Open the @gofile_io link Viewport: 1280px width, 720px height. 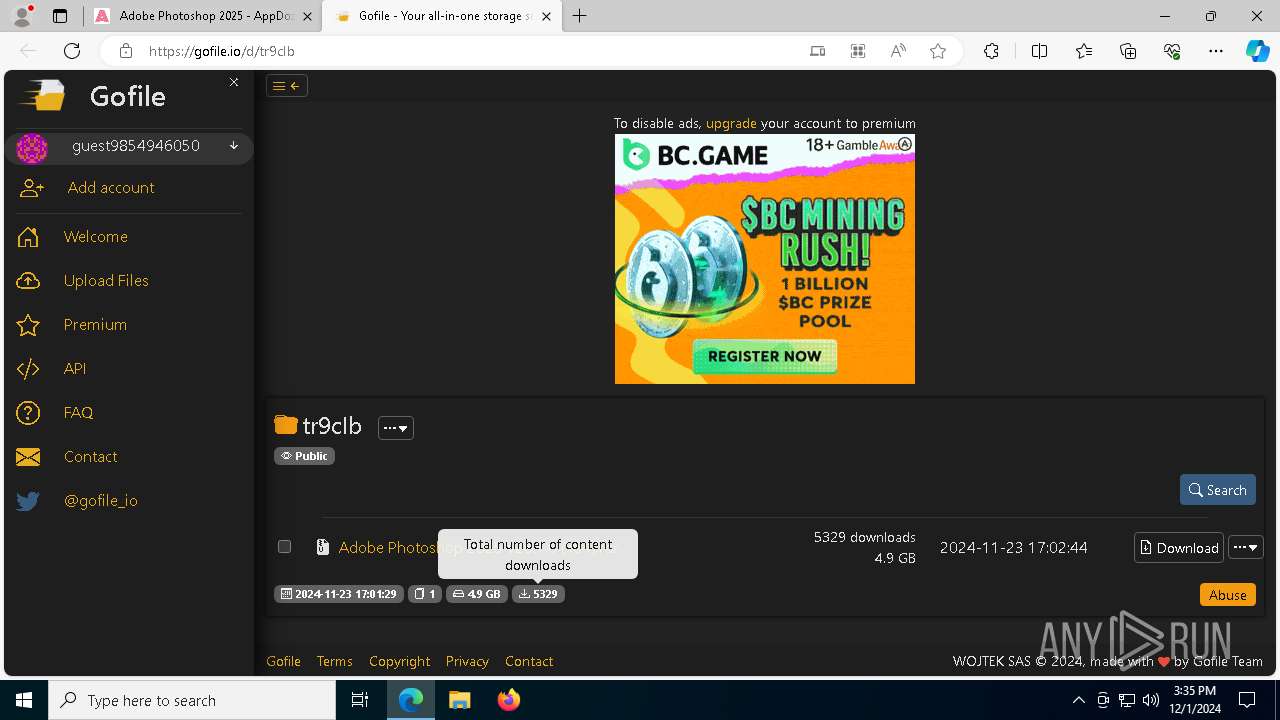101,501
